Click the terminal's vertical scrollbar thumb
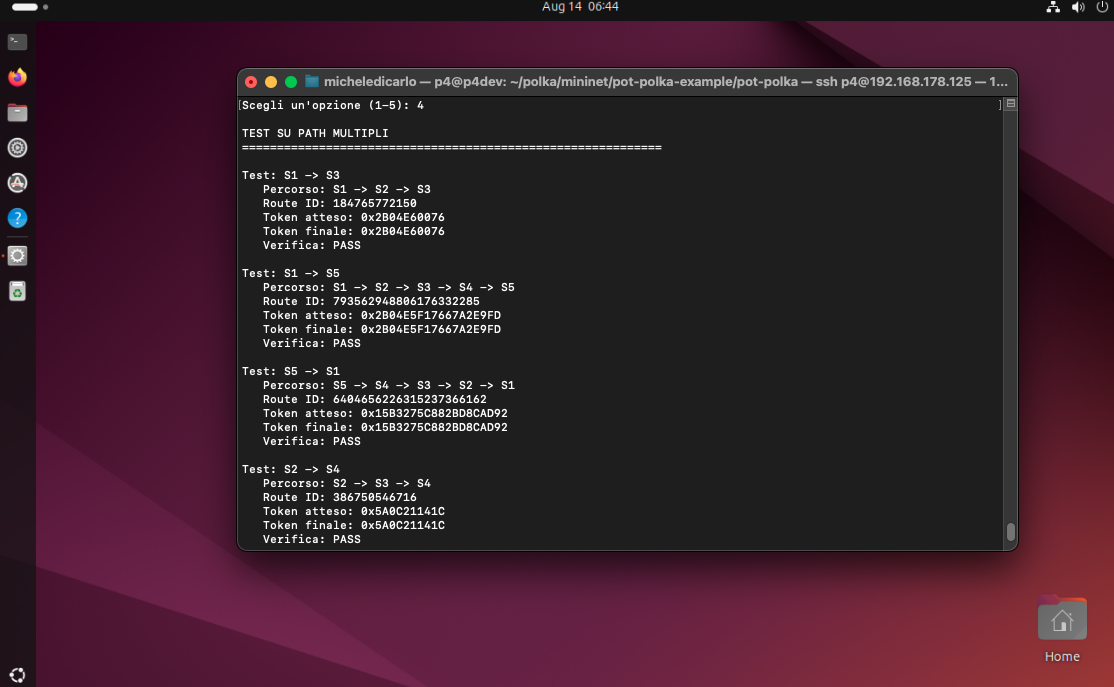This screenshot has height=687, width=1114. (1010, 531)
